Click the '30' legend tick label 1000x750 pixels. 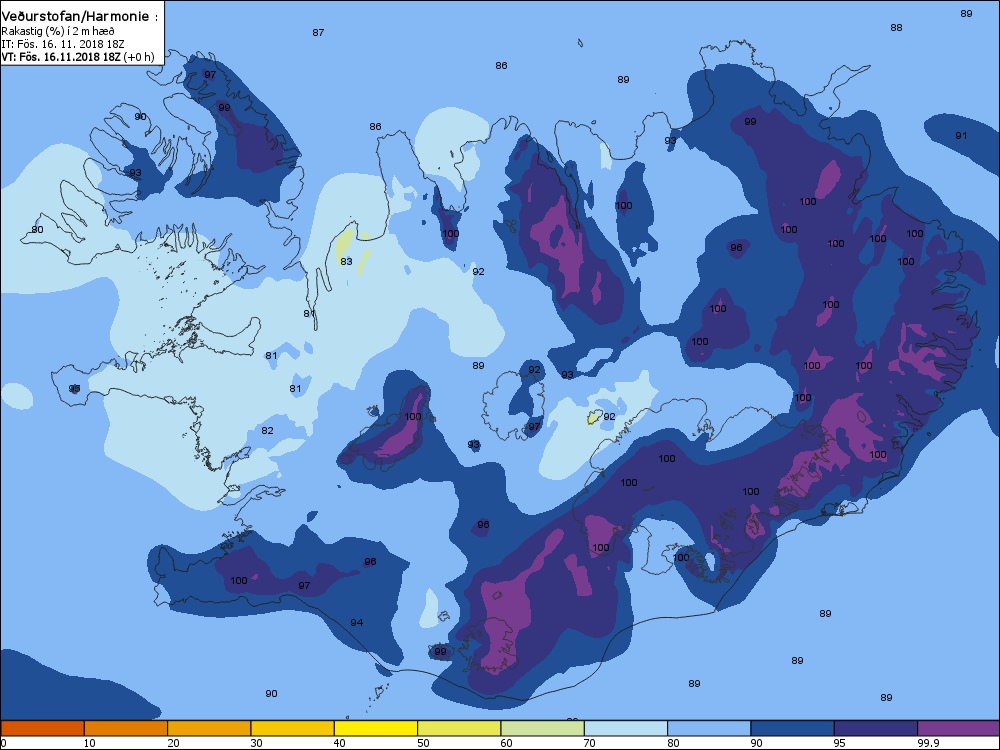click(256, 743)
